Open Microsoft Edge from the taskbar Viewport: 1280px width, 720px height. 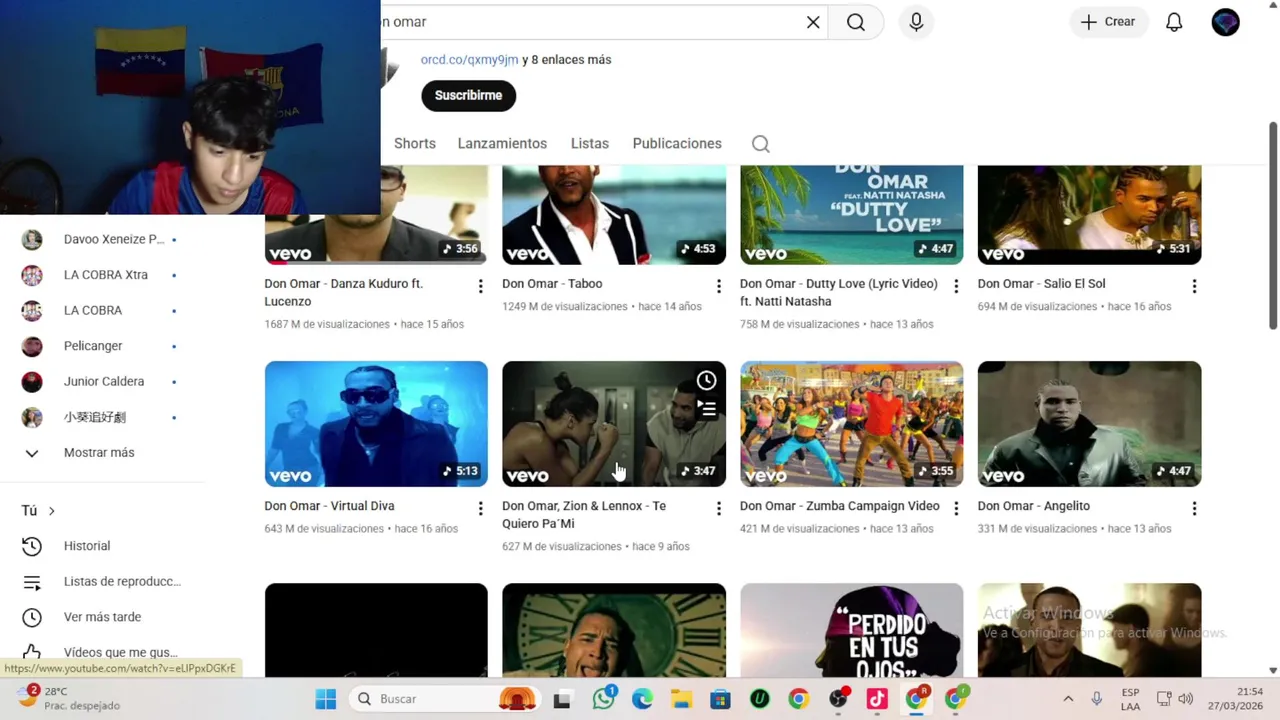[x=642, y=699]
